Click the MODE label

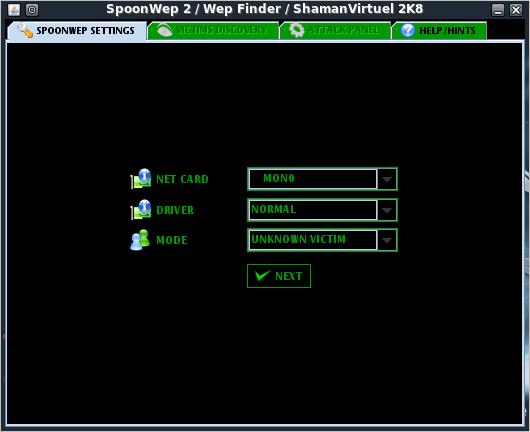[172, 240]
